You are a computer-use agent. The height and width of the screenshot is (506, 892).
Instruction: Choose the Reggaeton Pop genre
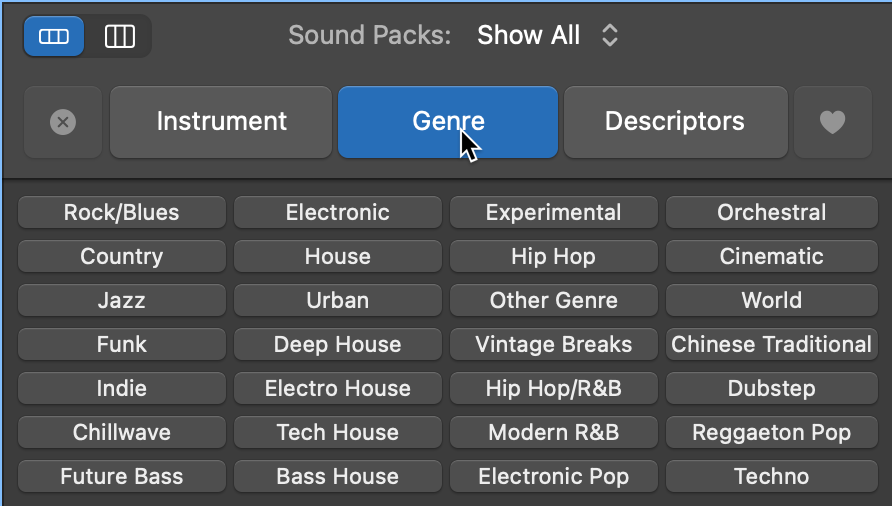click(771, 432)
